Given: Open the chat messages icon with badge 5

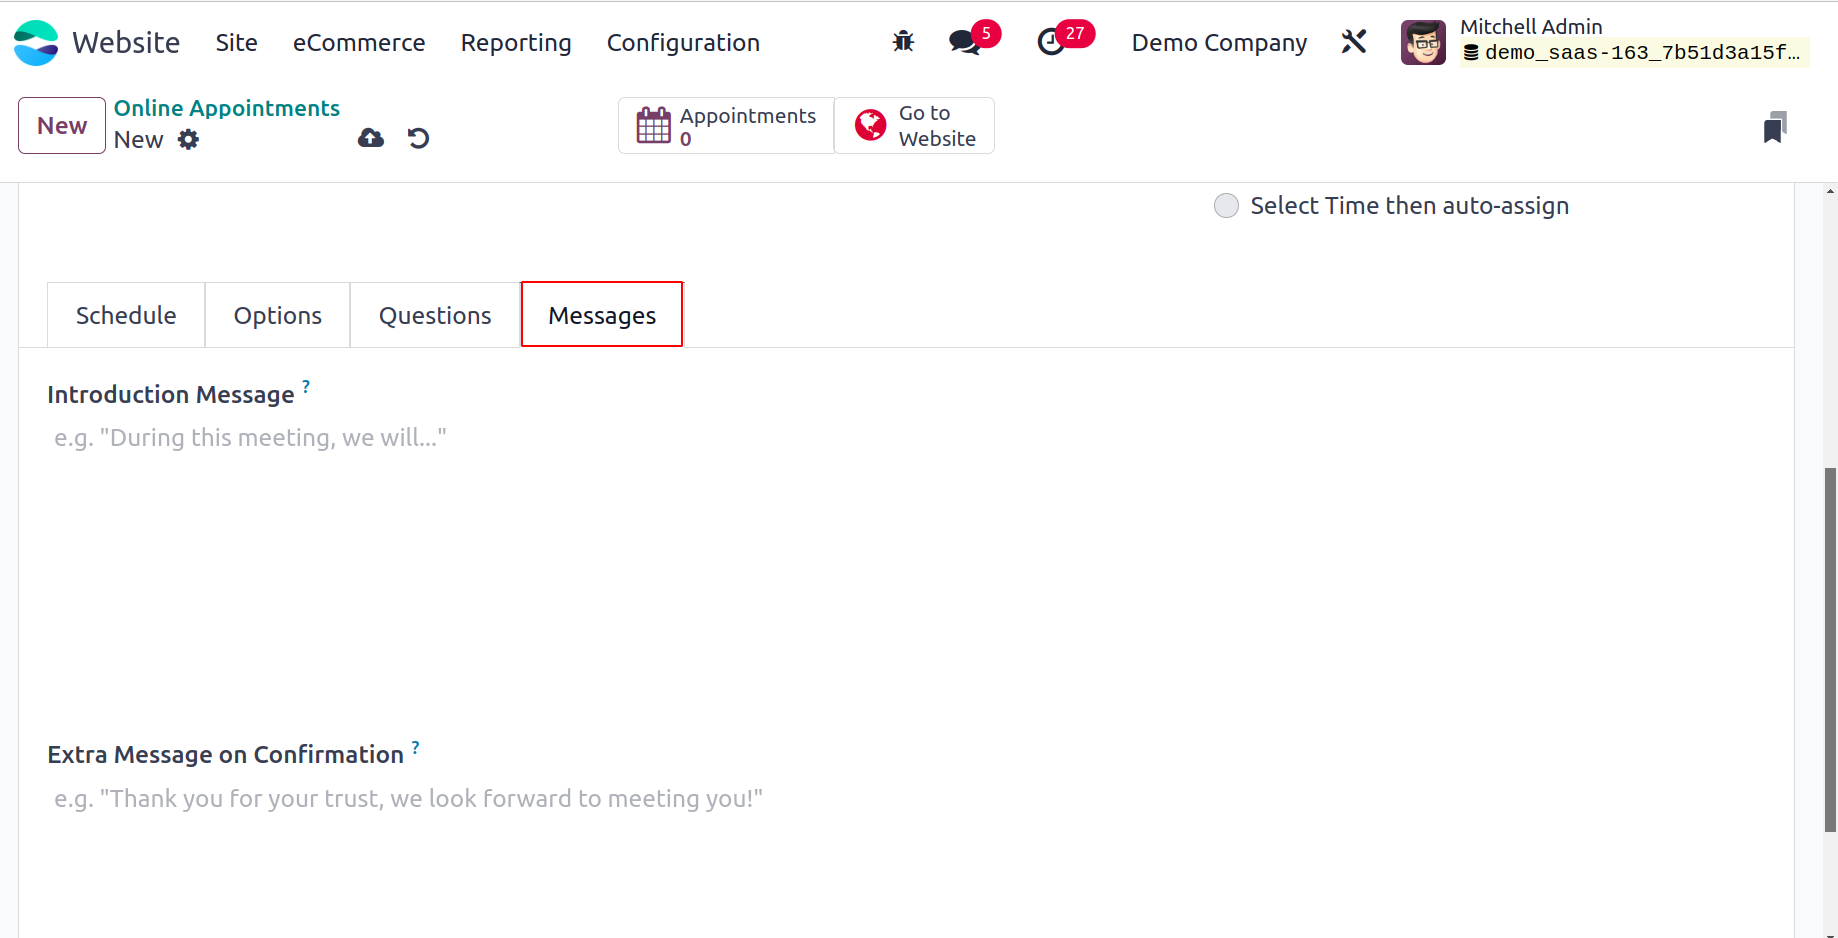Looking at the screenshot, I should pos(965,42).
